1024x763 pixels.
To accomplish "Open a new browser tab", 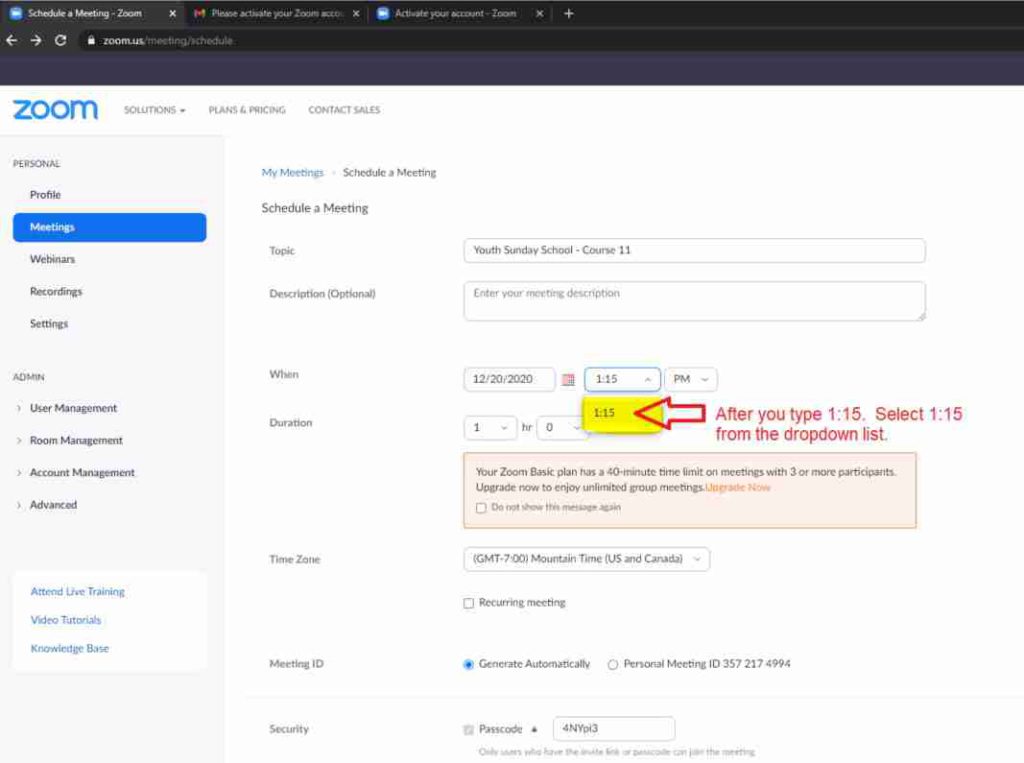I will [x=569, y=14].
